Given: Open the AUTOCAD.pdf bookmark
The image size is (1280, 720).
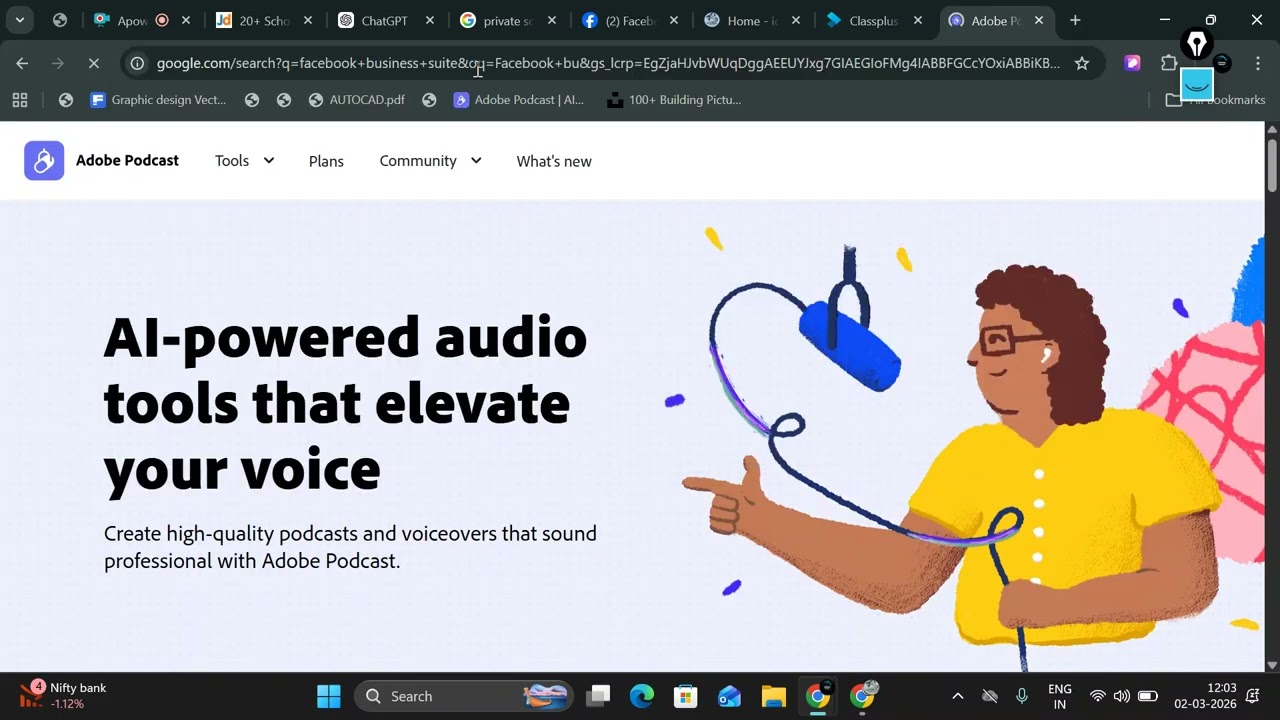Looking at the screenshot, I should 356,100.
